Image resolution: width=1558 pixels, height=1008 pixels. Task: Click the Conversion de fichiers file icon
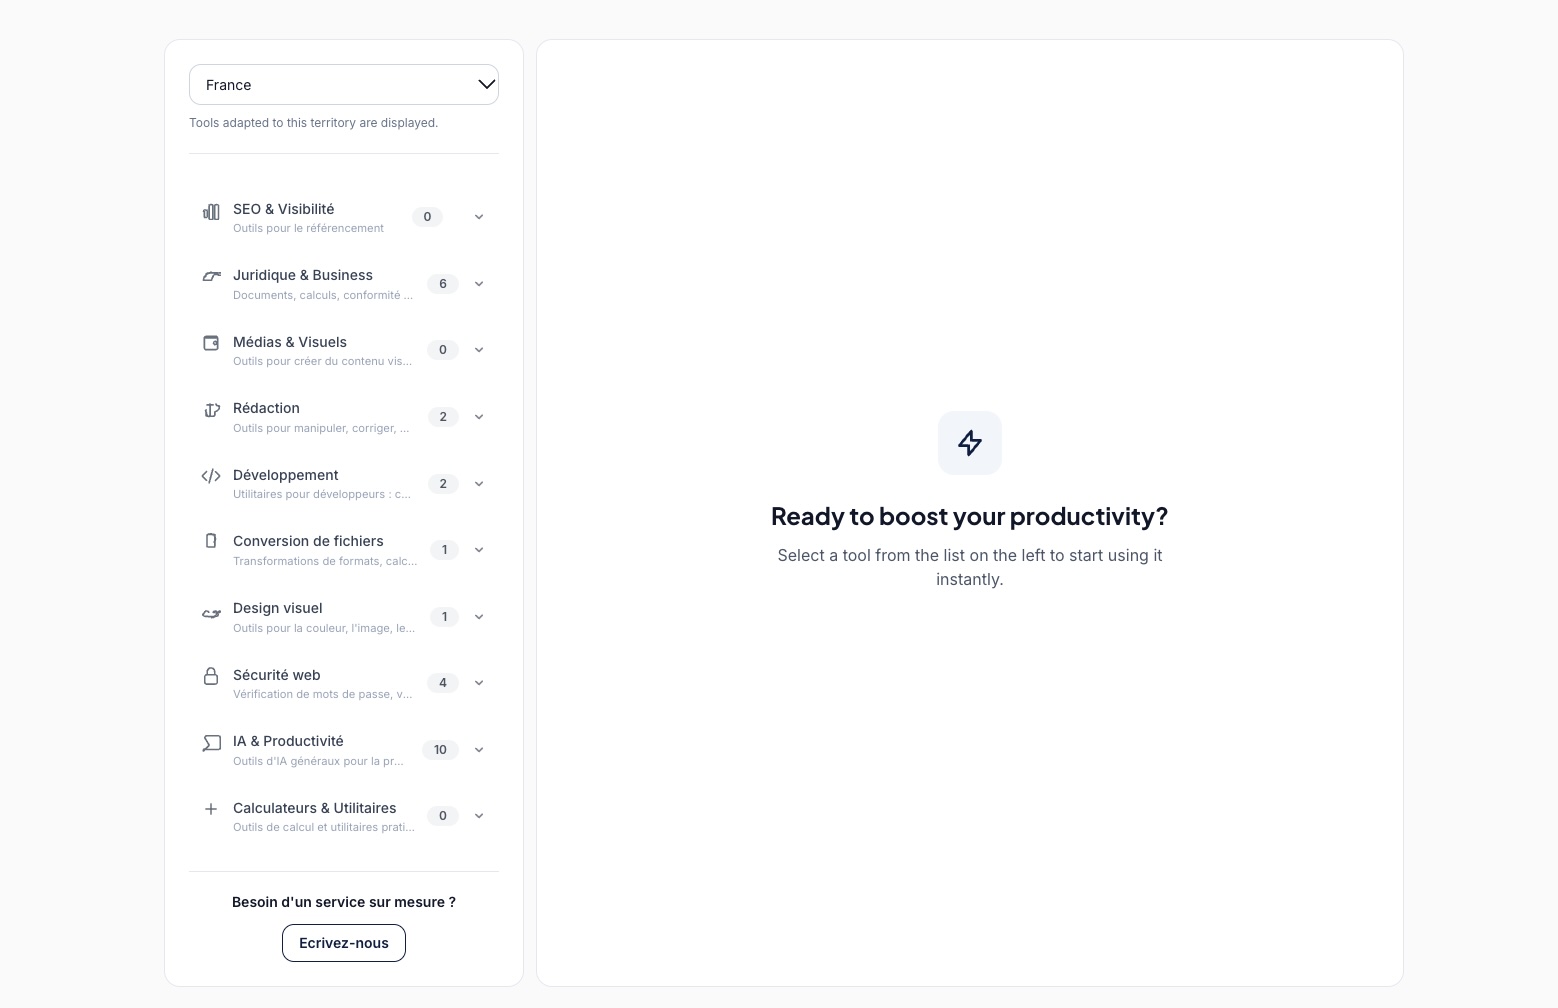[x=211, y=541]
